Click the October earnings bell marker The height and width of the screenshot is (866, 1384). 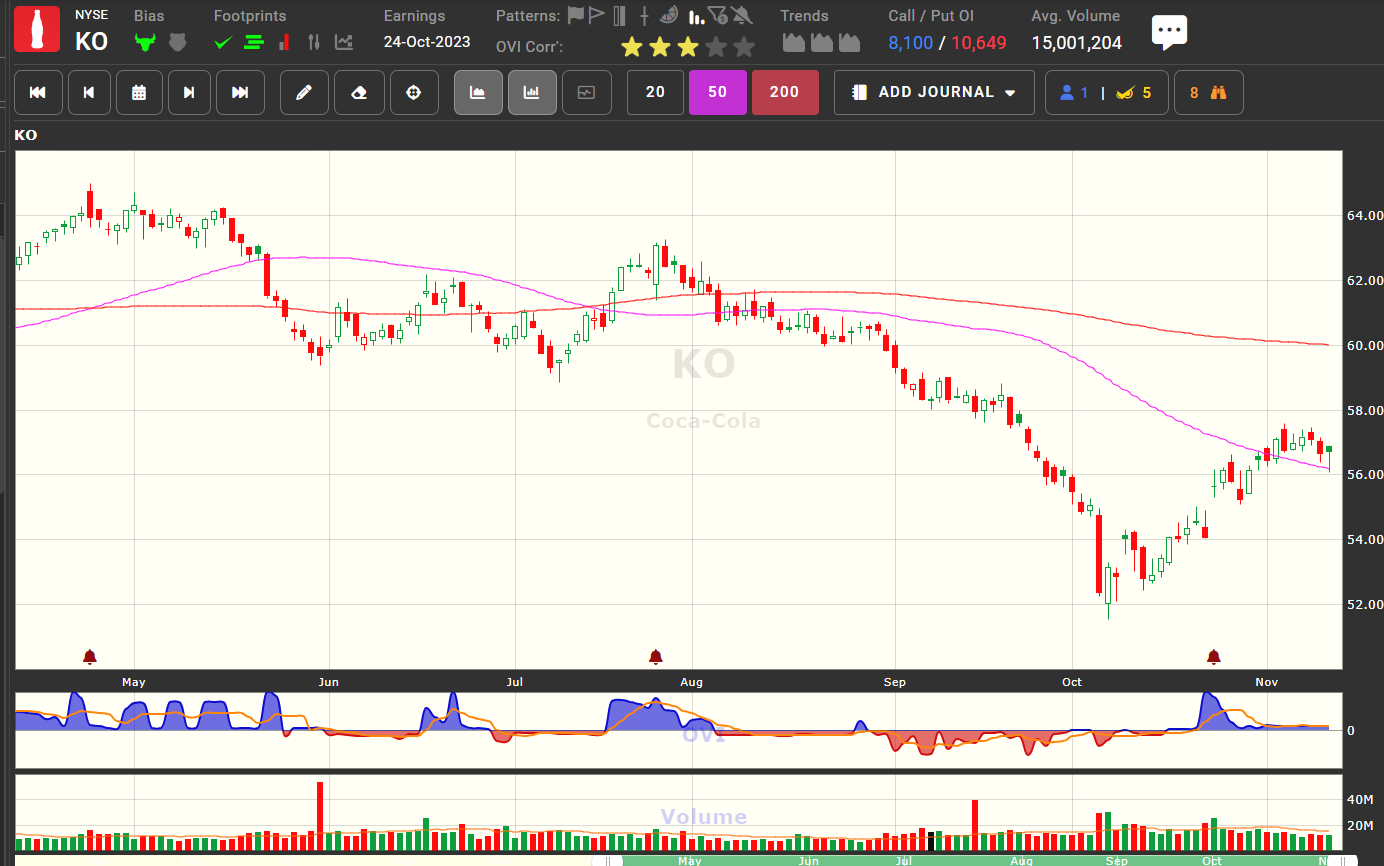tap(1213, 657)
